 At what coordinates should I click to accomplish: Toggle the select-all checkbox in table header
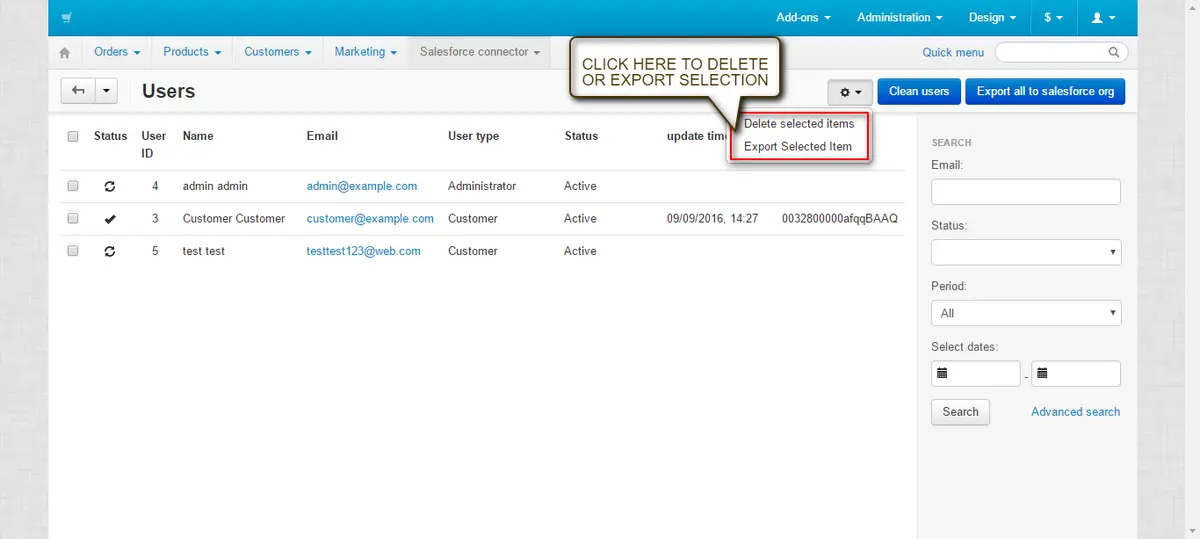coord(73,137)
